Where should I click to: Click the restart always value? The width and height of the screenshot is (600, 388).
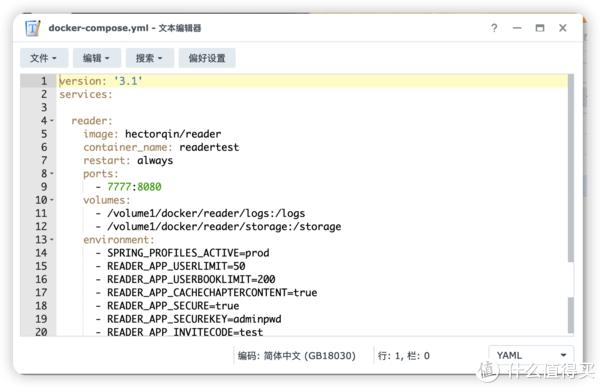pos(155,161)
